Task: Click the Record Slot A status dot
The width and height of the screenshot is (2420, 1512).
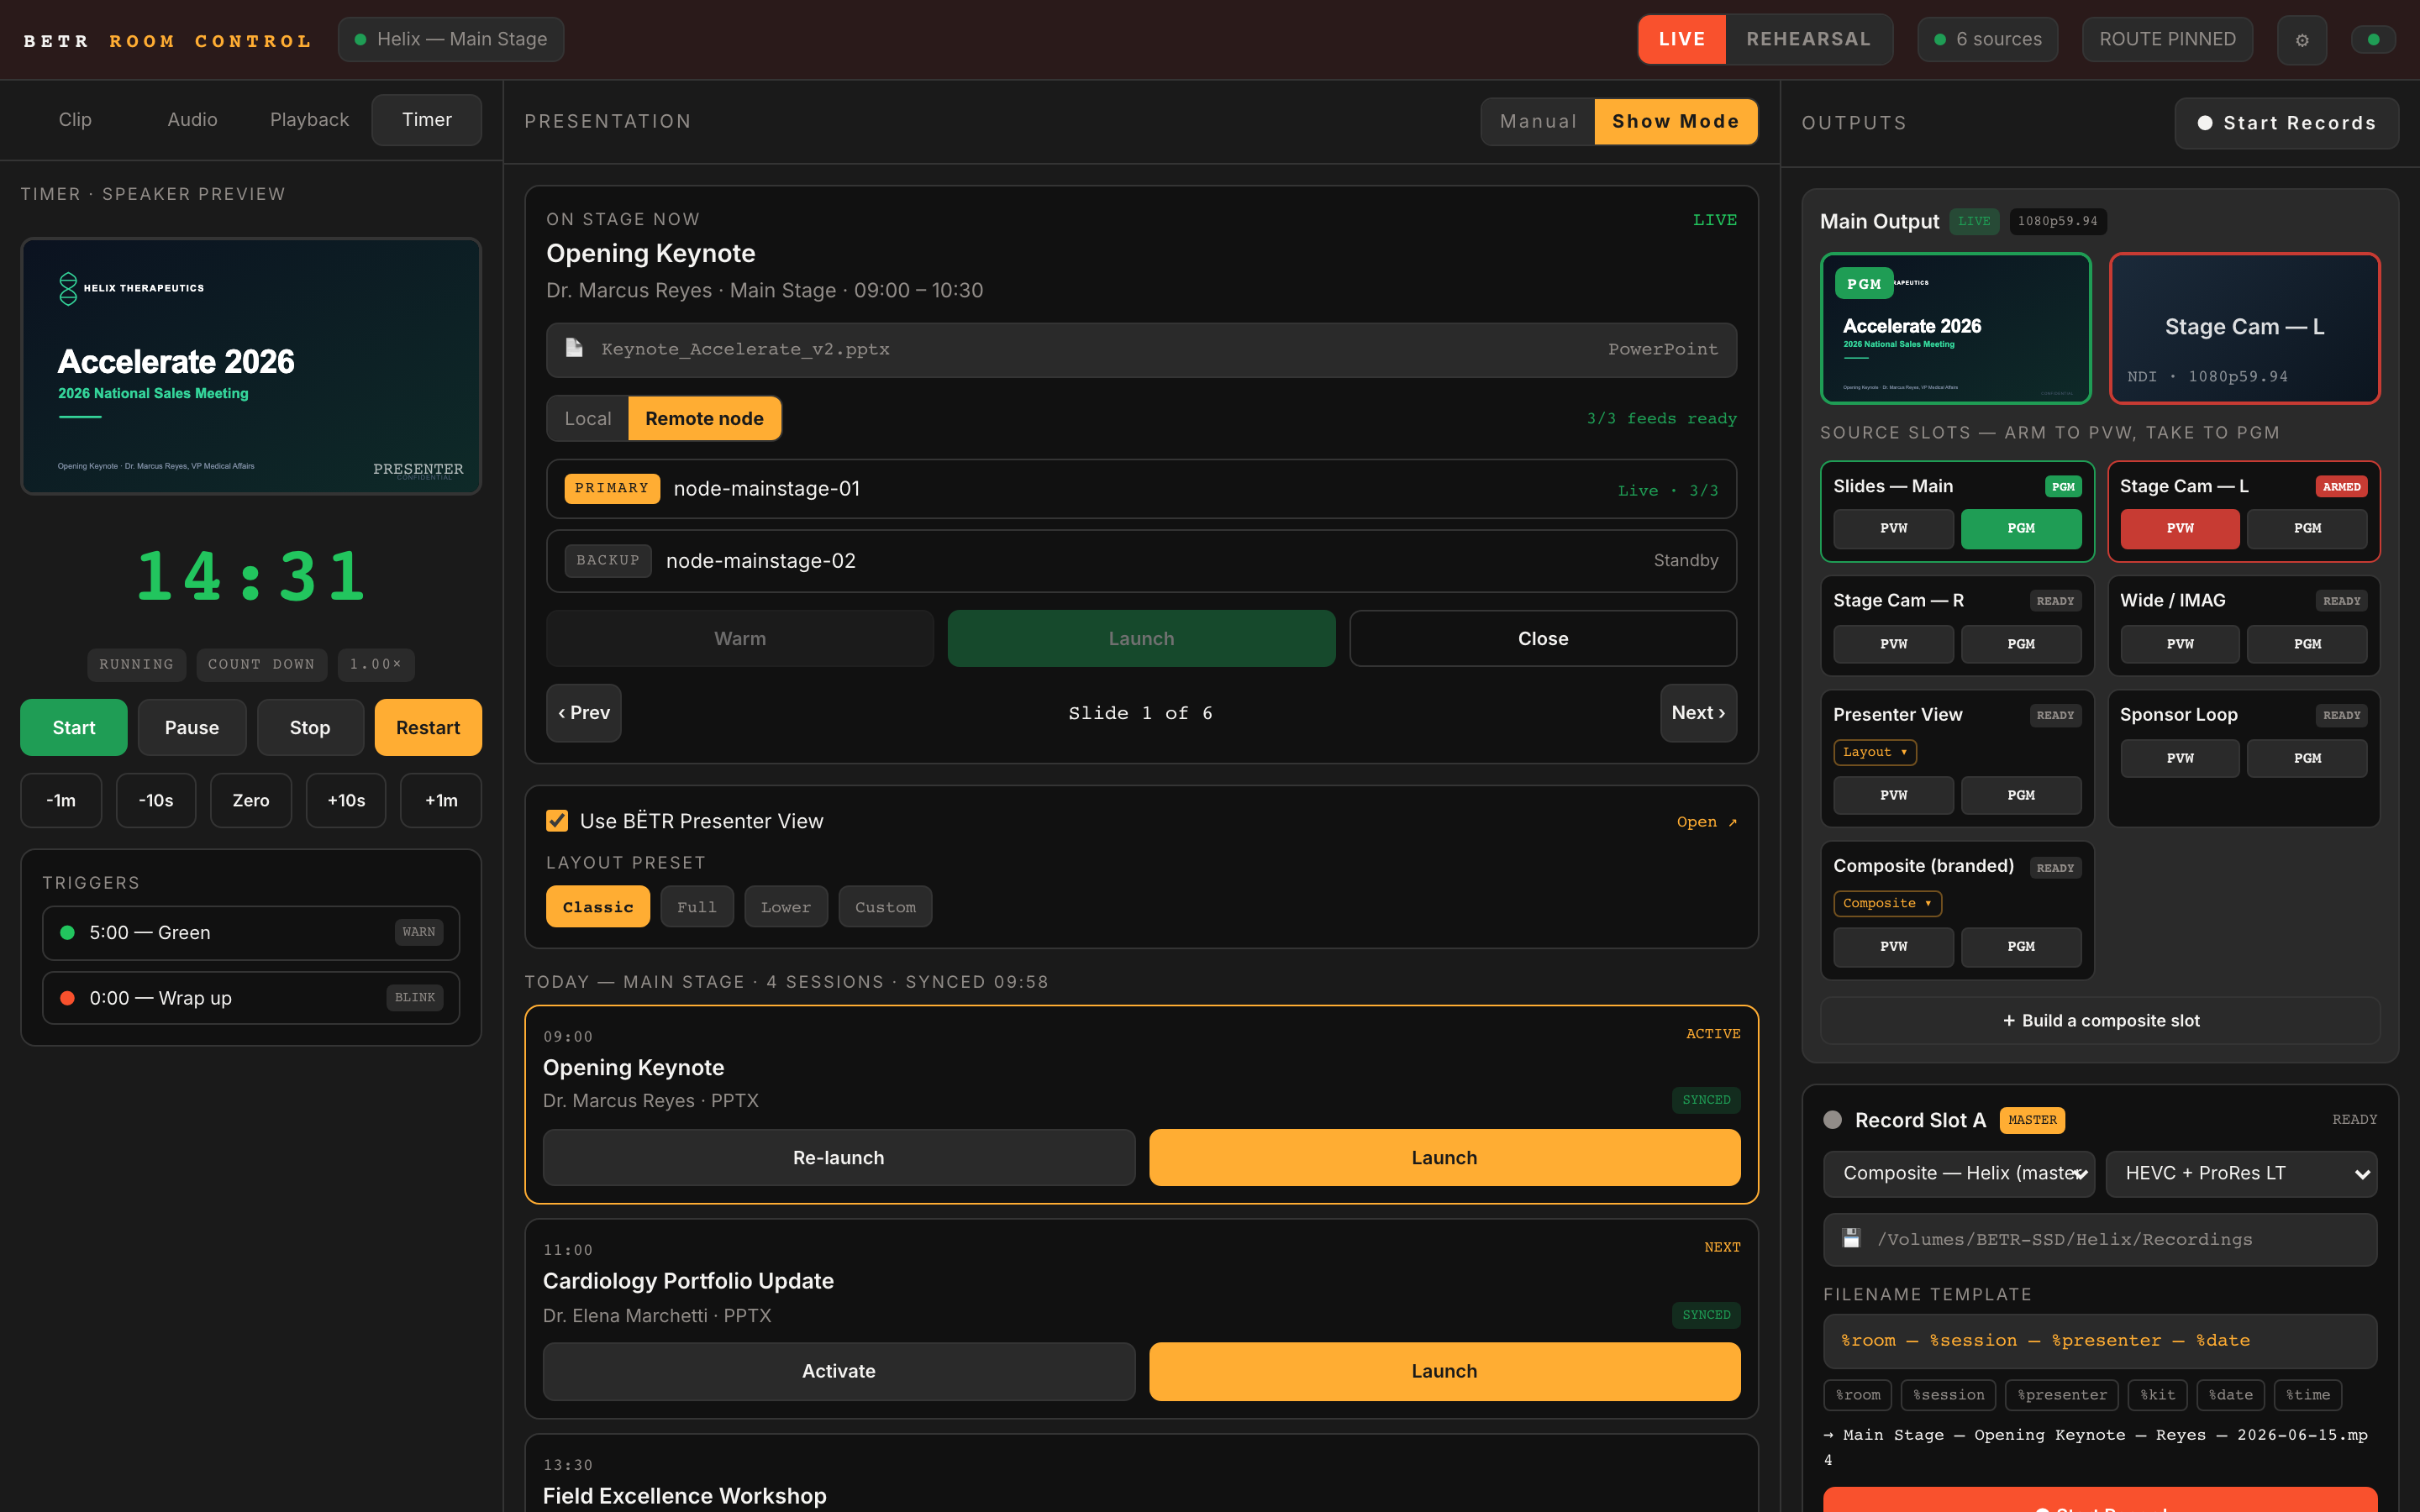Action: click(1832, 1120)
